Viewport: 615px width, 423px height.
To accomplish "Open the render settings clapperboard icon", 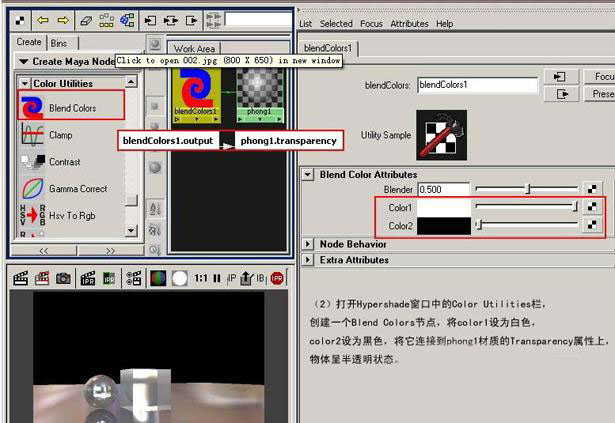I will (x=134, y=279).
